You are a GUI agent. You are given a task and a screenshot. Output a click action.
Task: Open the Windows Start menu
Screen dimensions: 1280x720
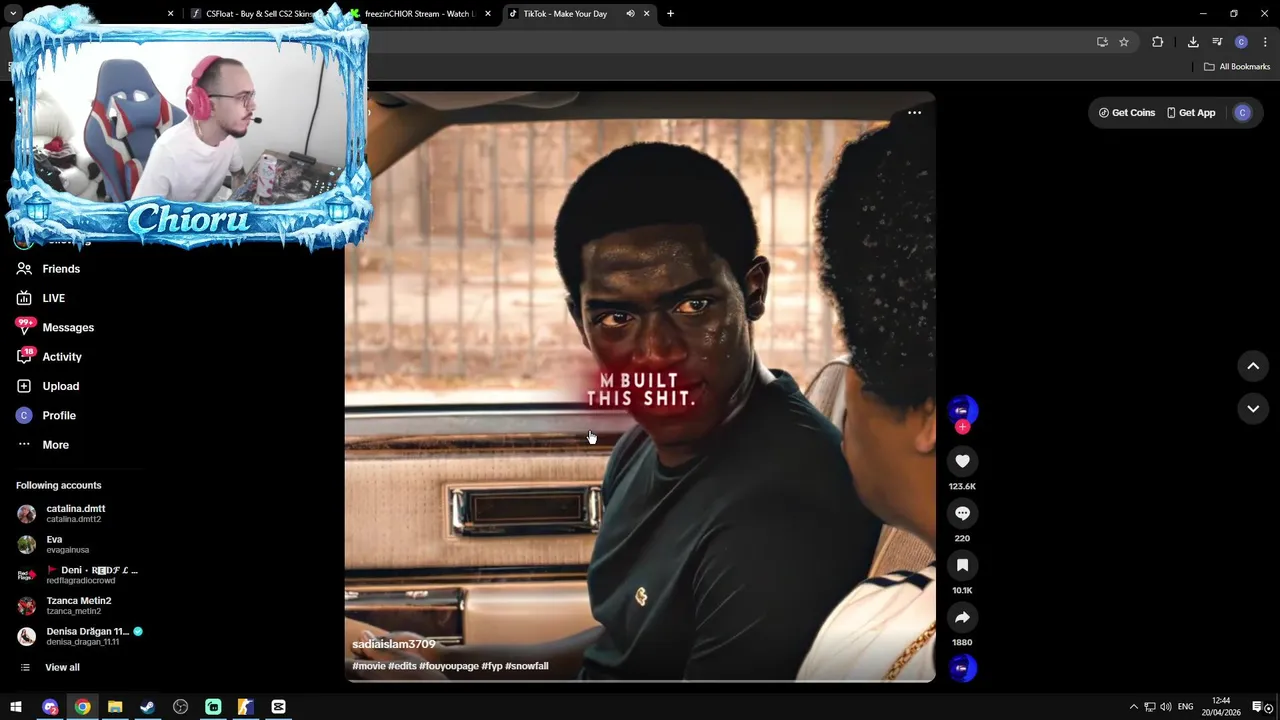point(16,707)
